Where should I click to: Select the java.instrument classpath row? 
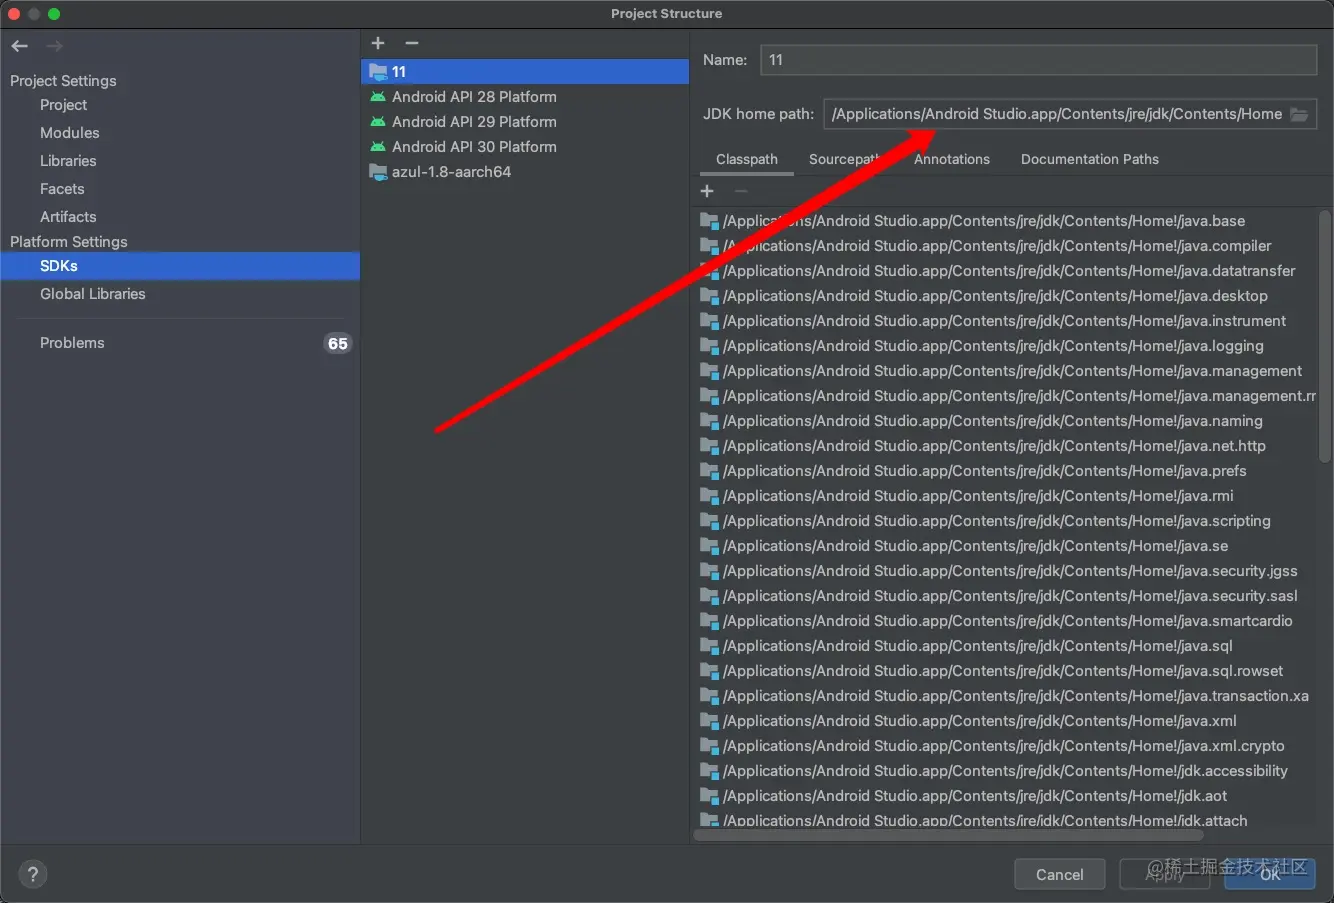[1005, 321]
